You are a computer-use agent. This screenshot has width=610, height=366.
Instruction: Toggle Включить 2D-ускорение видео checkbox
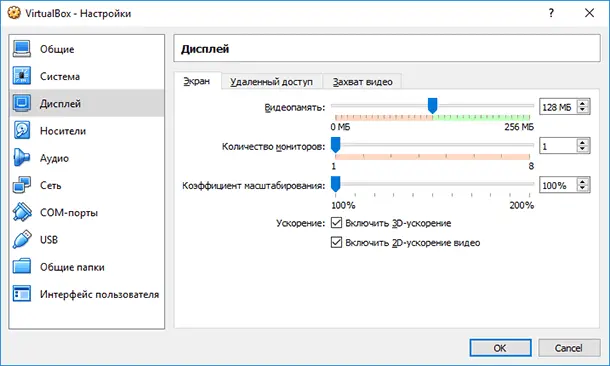click(x=336, y=242)
